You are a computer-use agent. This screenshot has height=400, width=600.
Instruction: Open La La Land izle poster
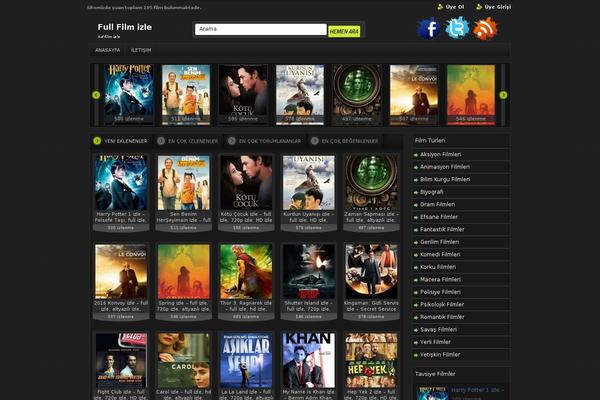coord(246,361)
